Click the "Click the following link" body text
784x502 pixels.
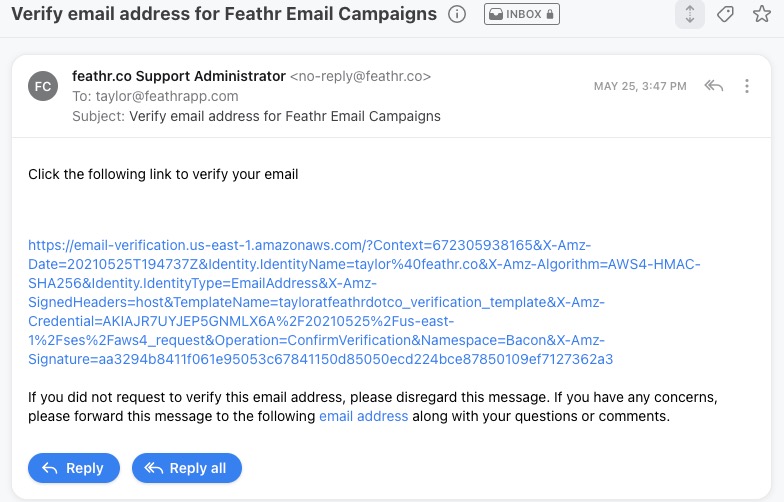(163, 174)
